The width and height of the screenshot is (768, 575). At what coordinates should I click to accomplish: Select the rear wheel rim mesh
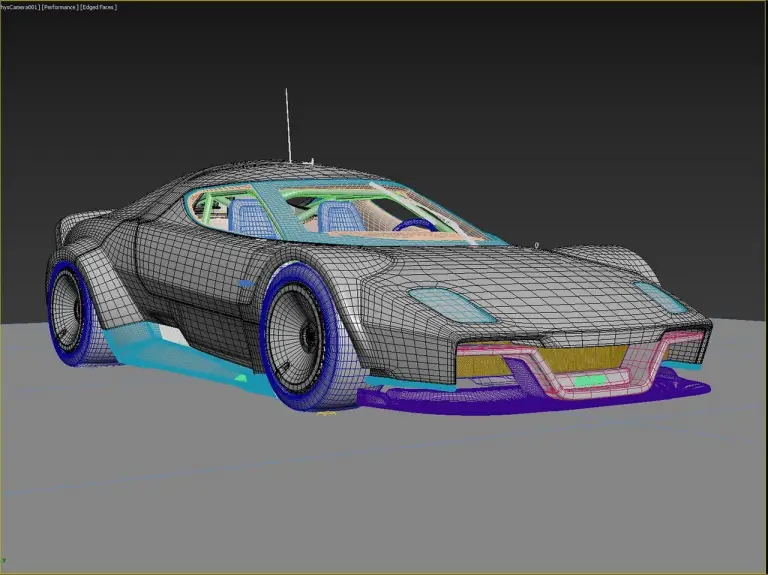point(66,311)
